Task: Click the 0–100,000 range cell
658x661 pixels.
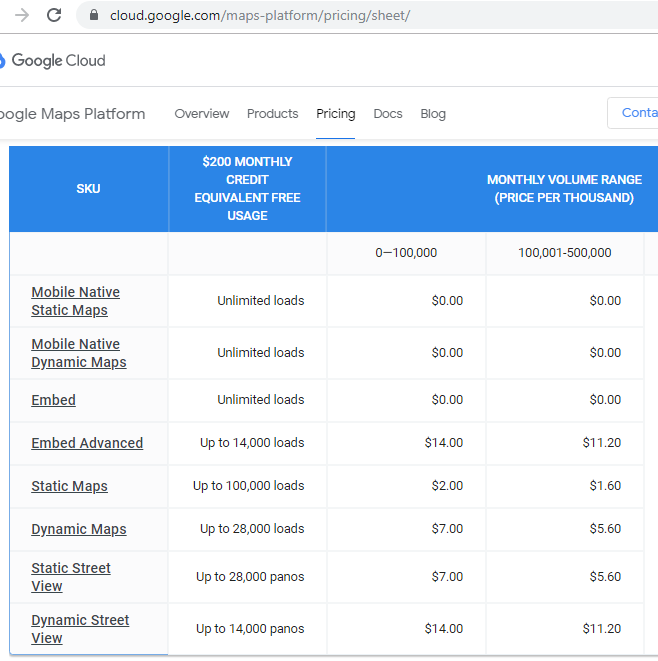Action: (x=406, y=253)
